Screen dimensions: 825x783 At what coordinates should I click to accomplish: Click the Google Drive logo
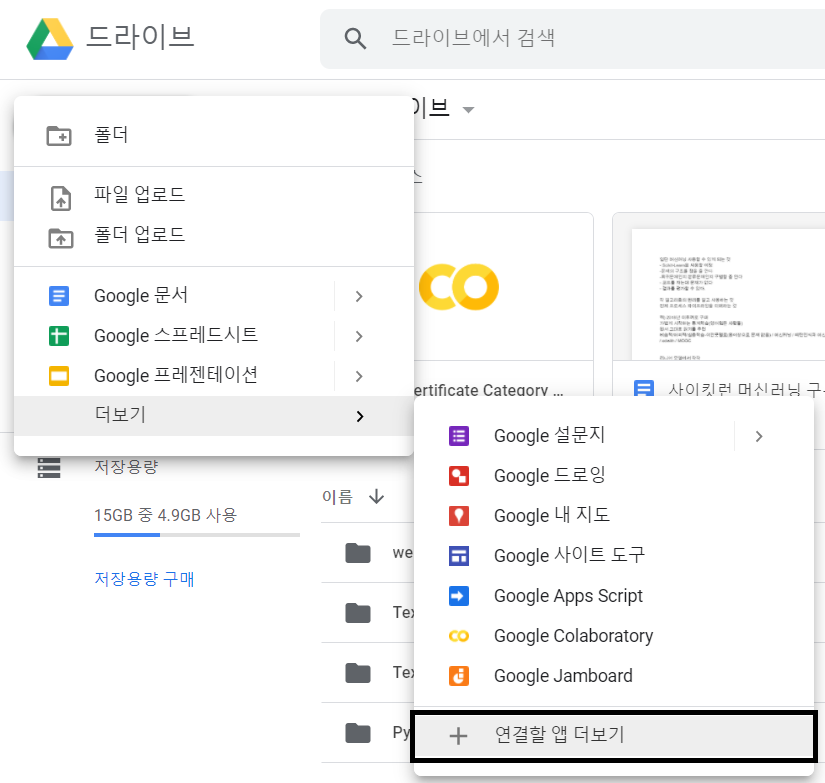pos(50,39)
